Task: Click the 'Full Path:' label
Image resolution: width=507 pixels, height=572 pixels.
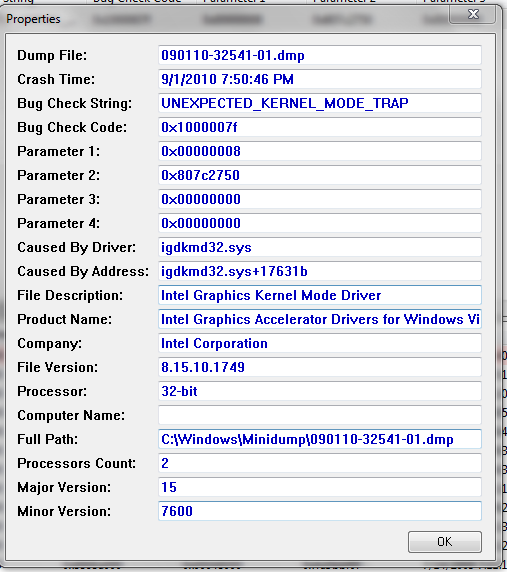Action: [47, 439]
